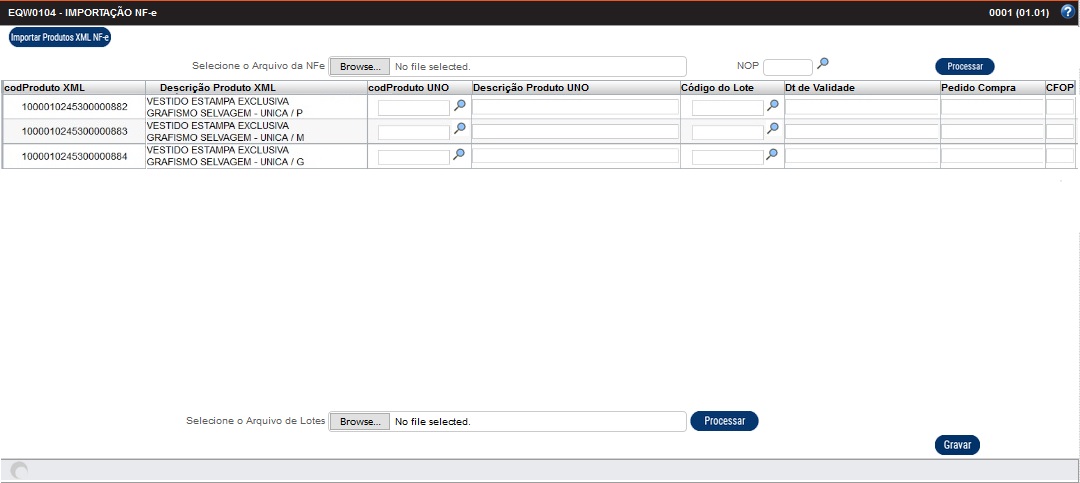Click the help question mark icon
1080x483 pixels.
coord(1067,12)
